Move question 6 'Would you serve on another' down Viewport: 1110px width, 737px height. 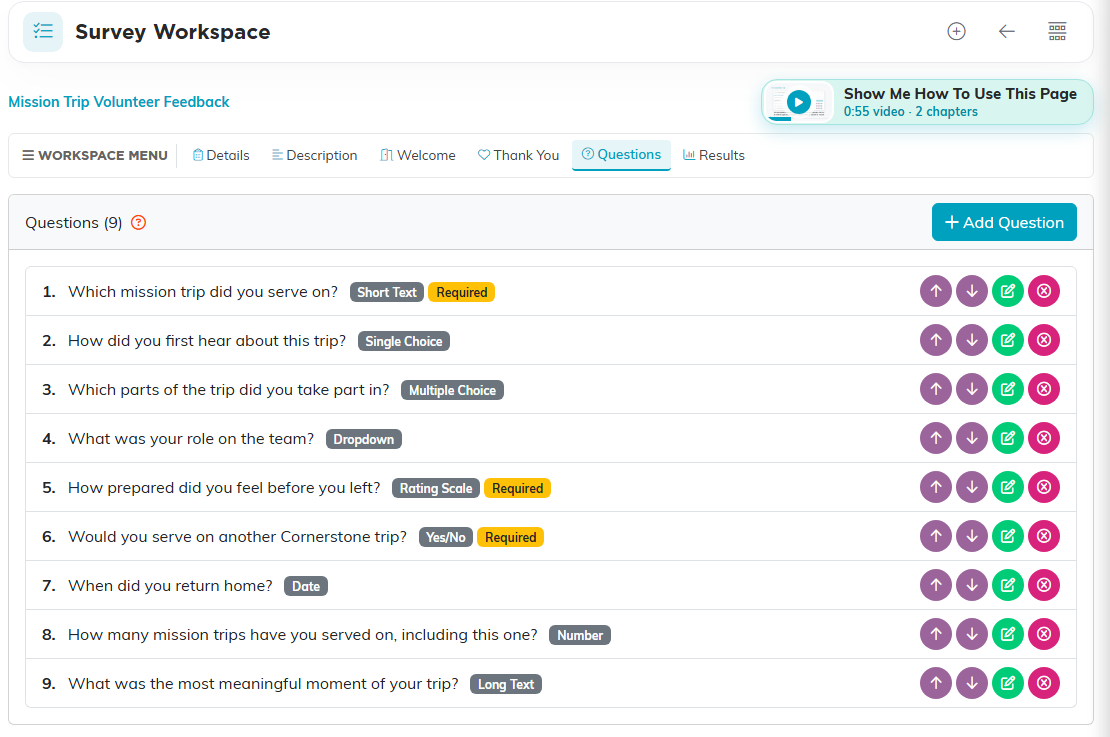coord(972,535)
